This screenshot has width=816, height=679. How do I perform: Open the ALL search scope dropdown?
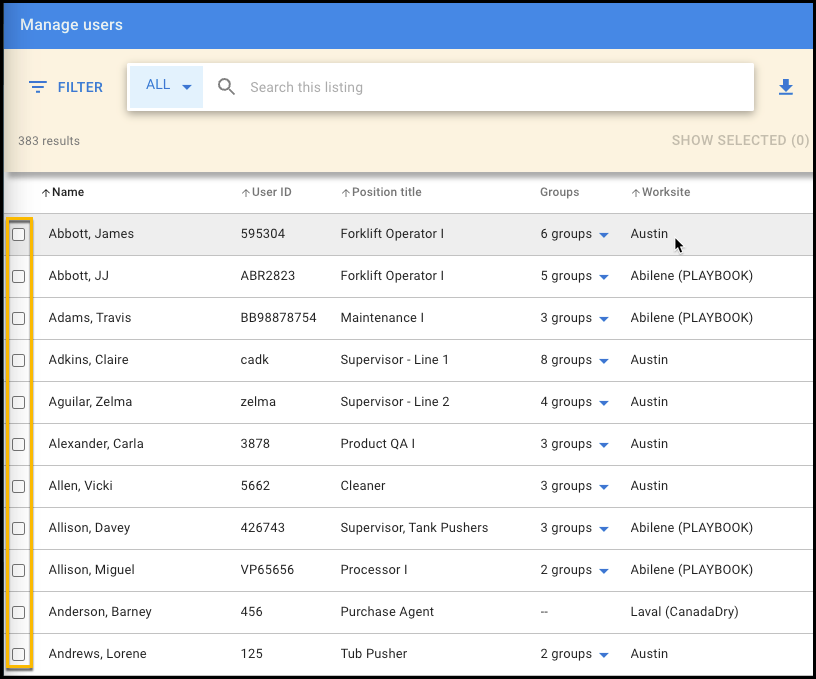[165, 85]
